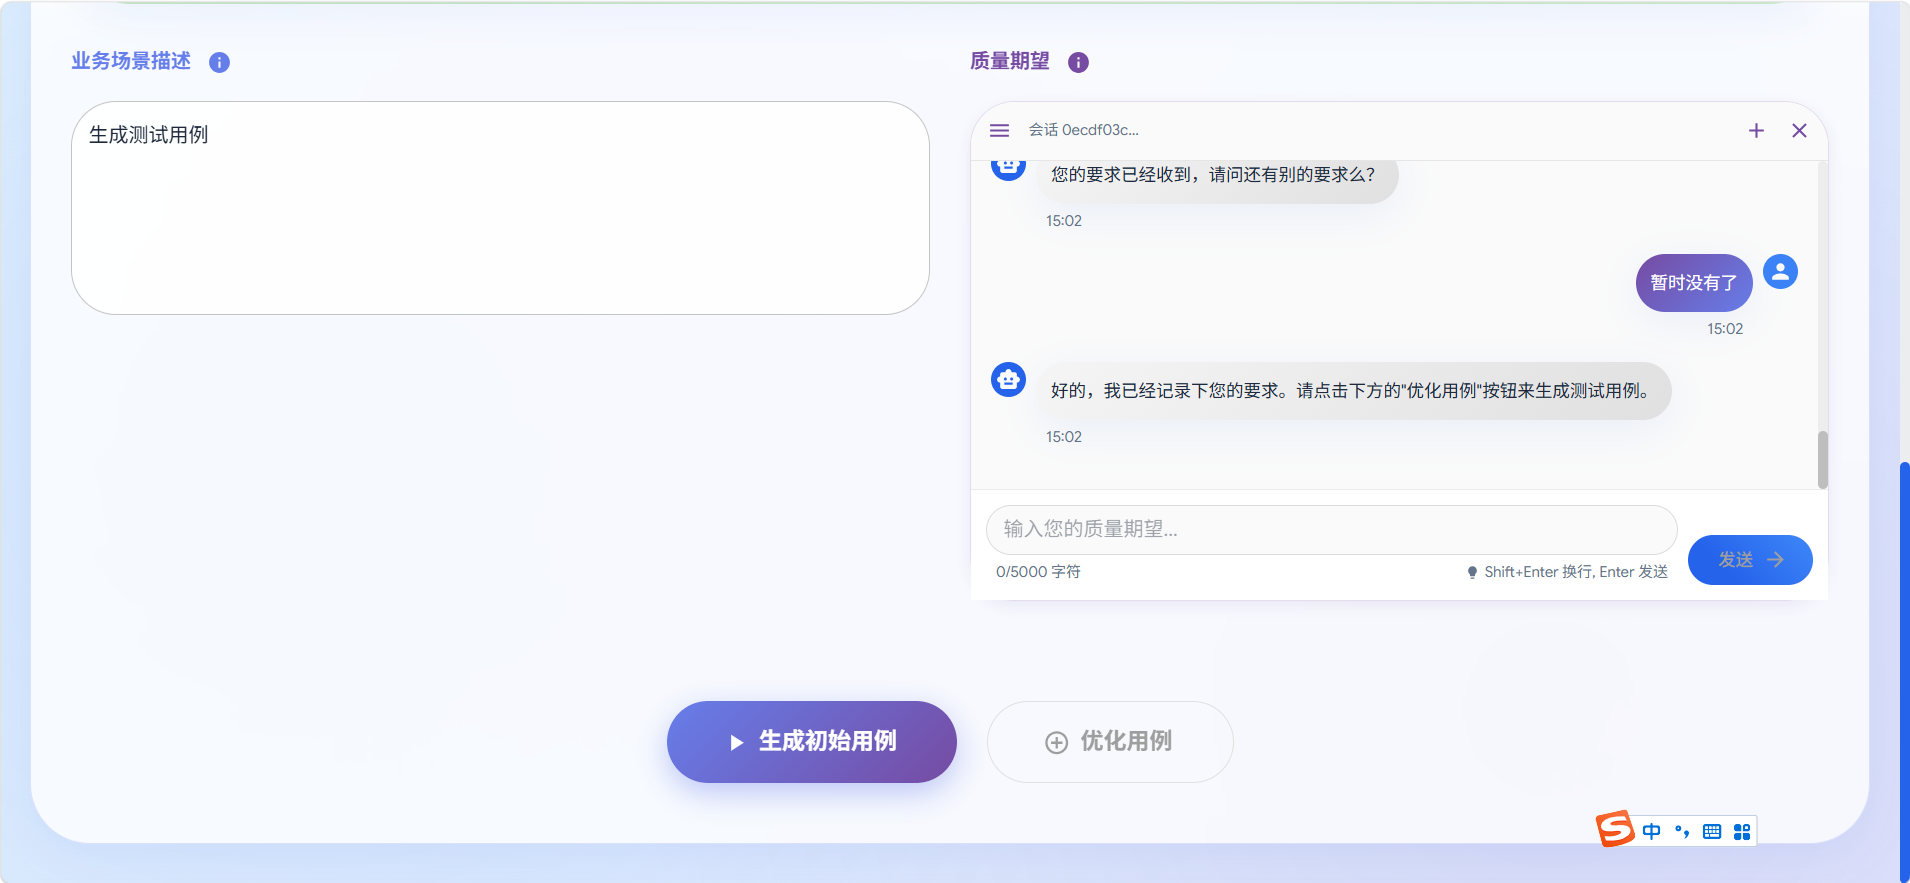Start a new session with plus icon

[1756, 130]
